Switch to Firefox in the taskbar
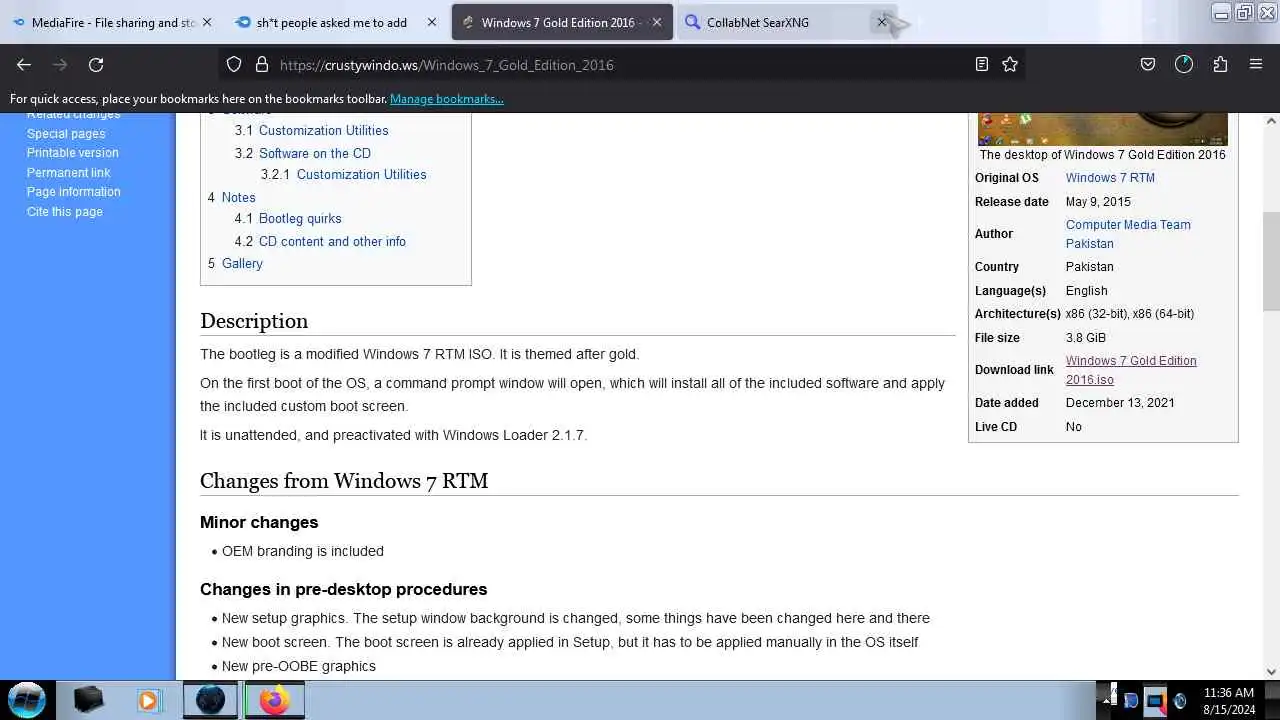 274,700
